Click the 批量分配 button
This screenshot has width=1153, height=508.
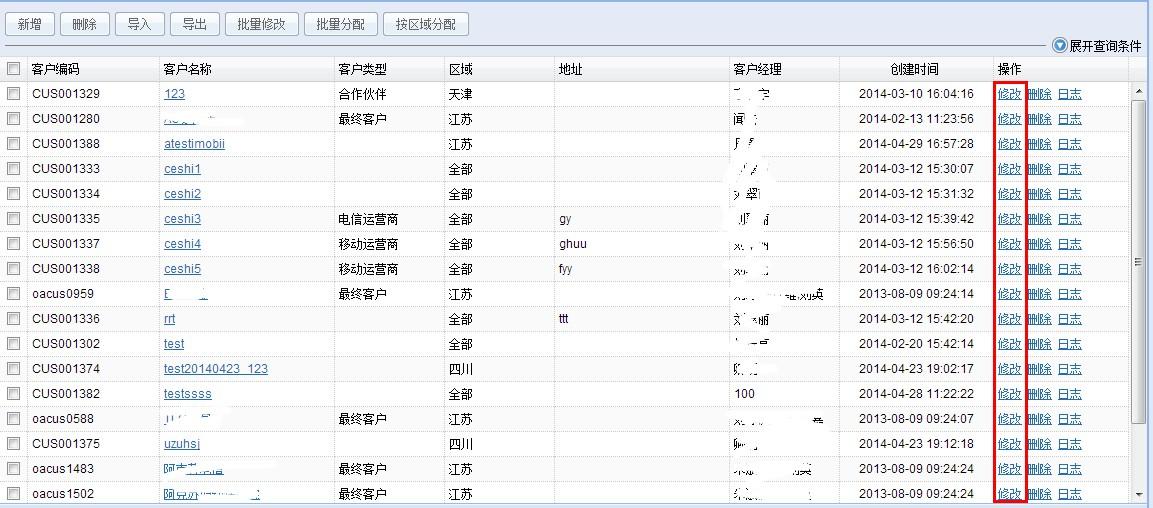340,24
